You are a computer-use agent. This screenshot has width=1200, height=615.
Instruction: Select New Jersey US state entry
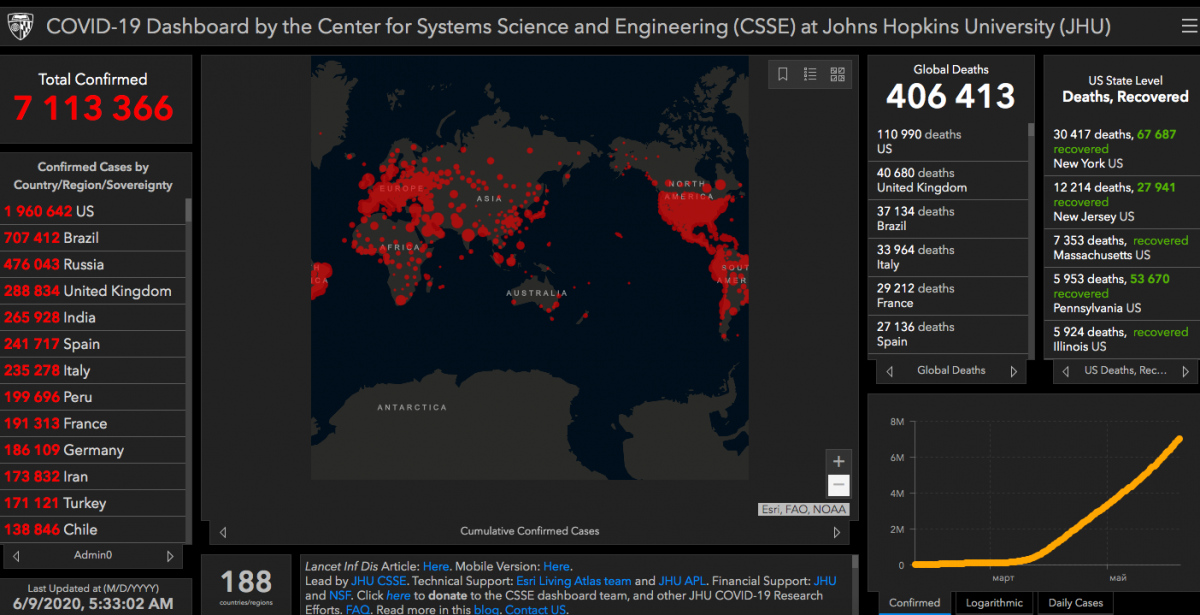[x=1122, y=202]
